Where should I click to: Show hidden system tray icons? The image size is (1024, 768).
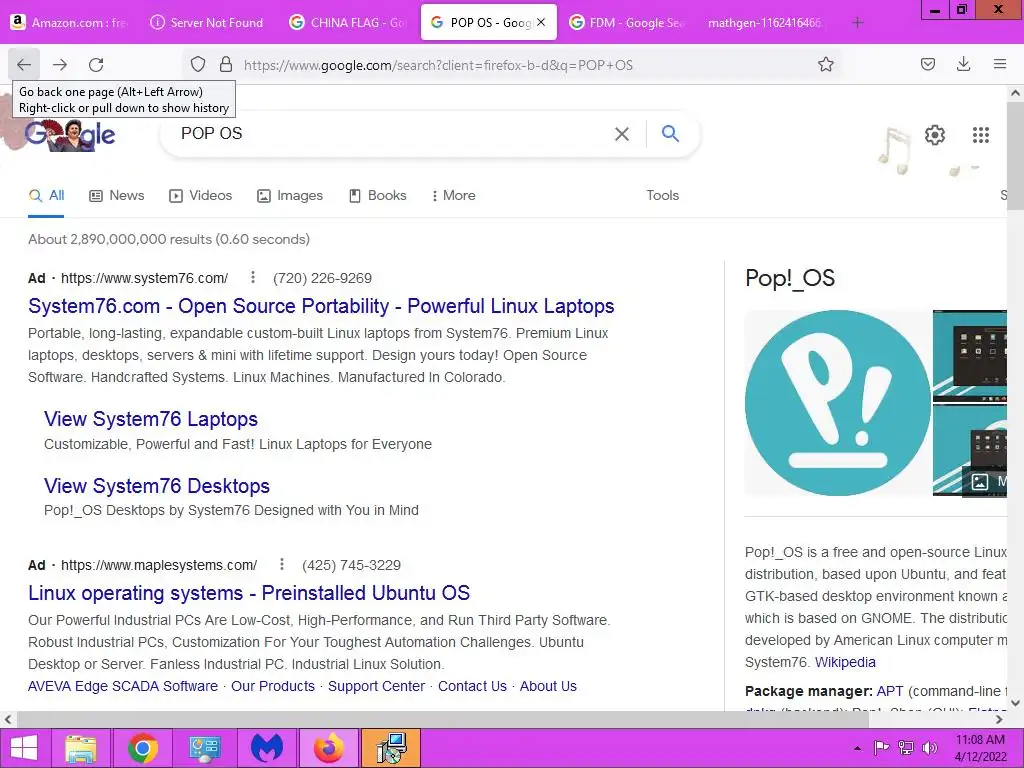pyautogui.click(x=857, y=748)
